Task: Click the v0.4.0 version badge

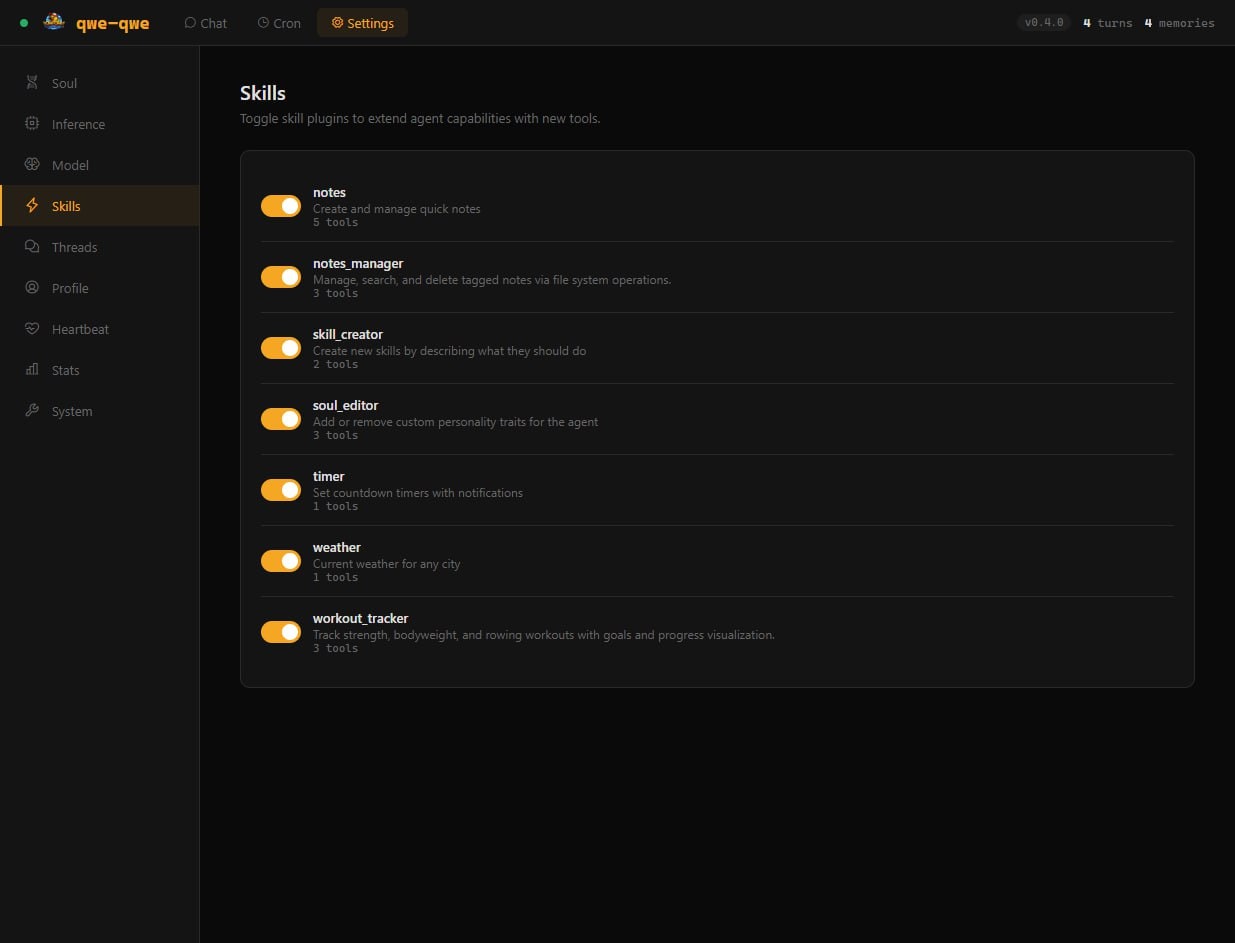Action: tap(1043, 21)
